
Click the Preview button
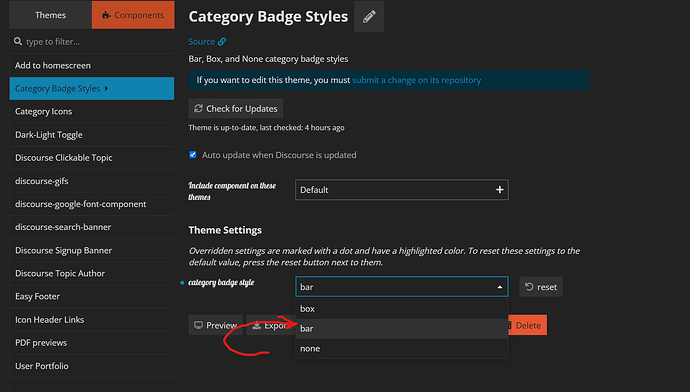click(x=216, y=325)
